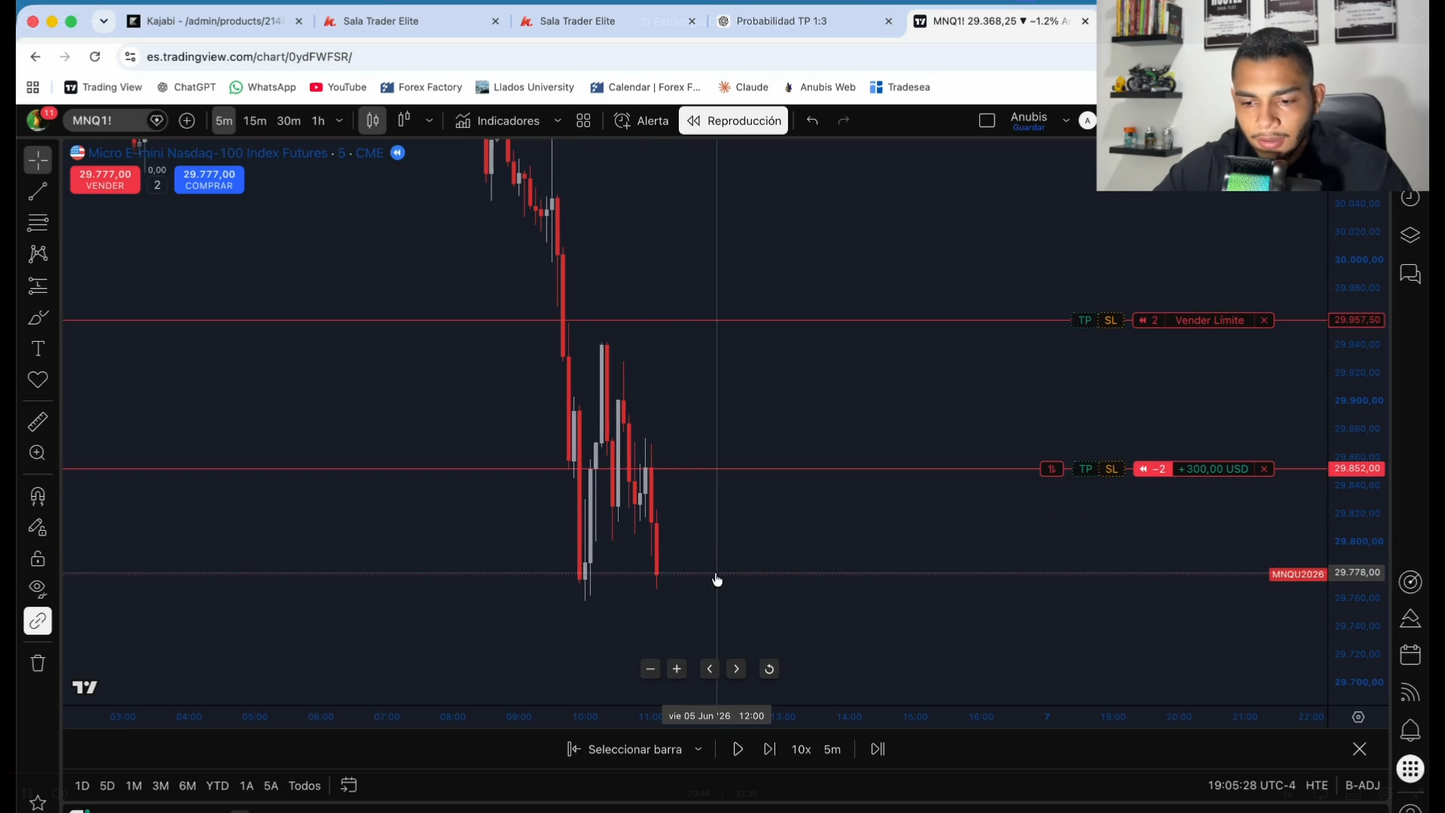Set the YTD date range

217,786
